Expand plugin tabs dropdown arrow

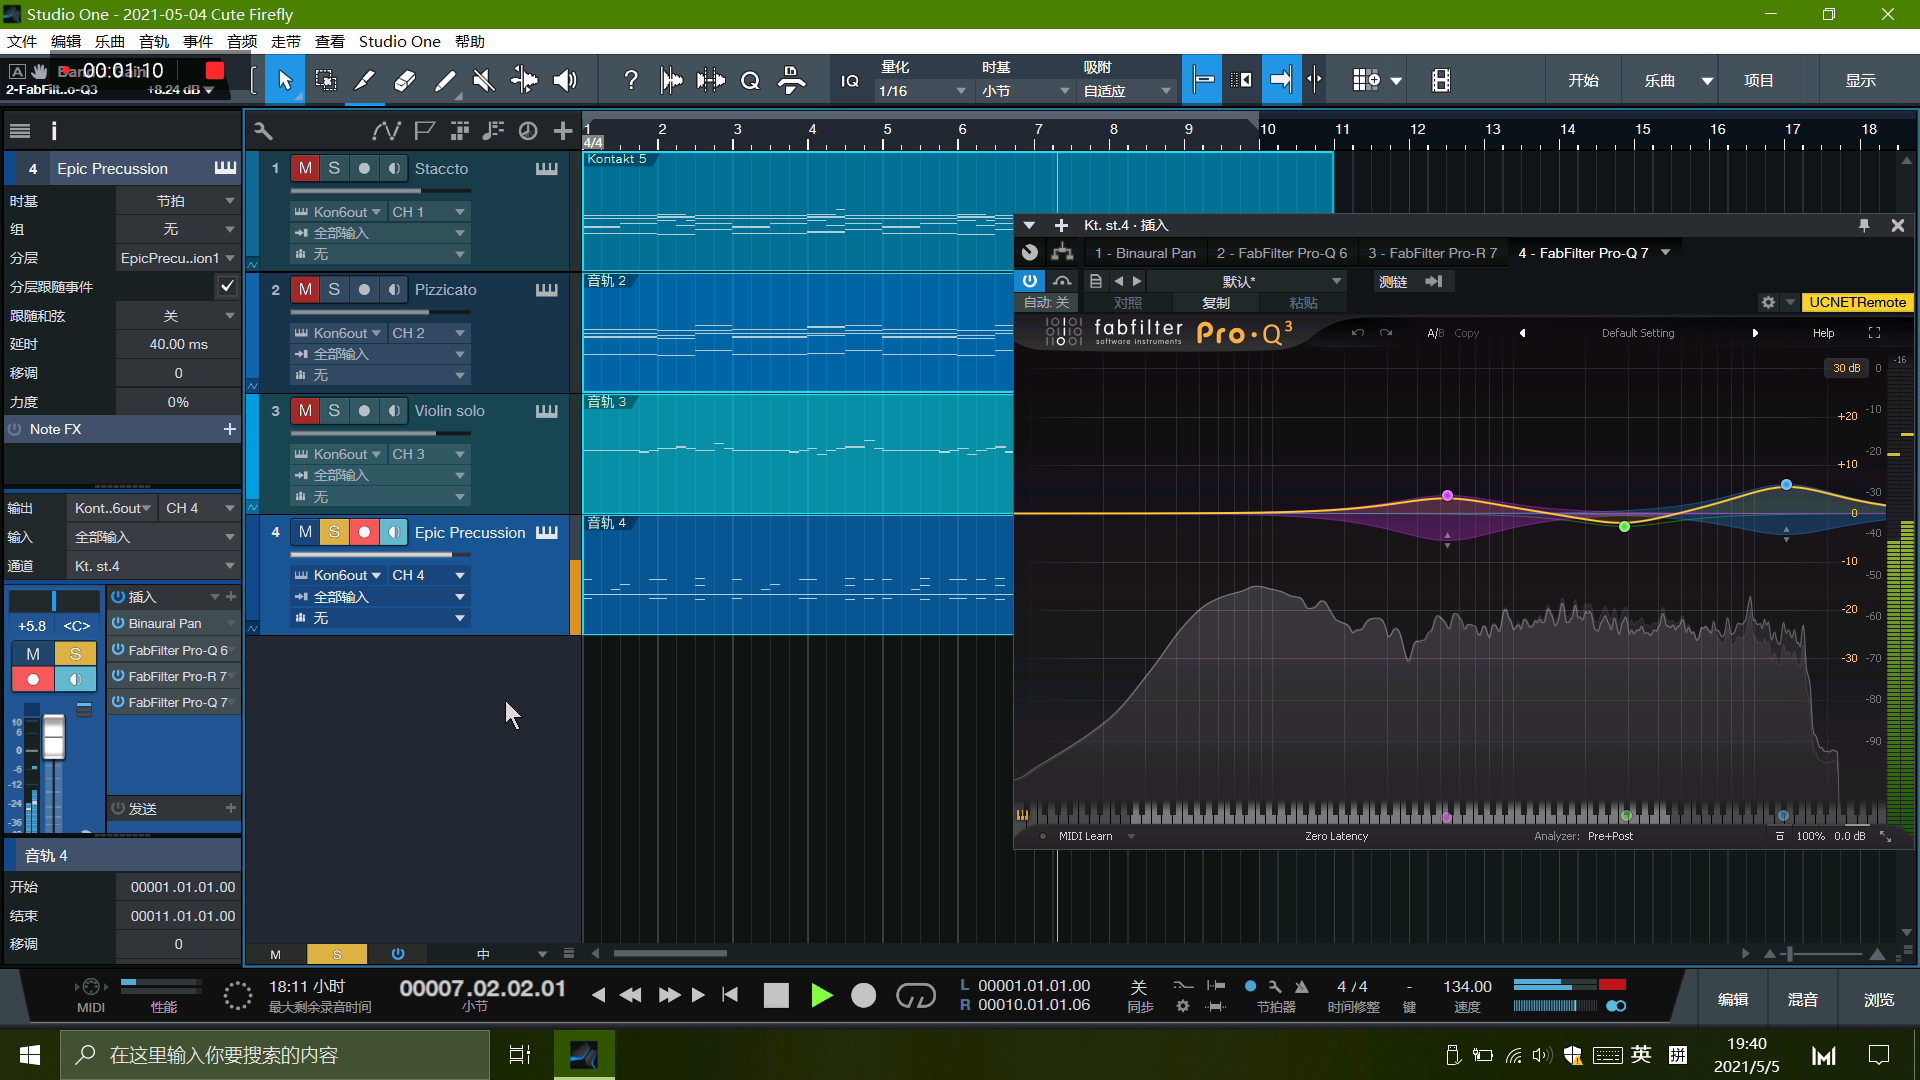click(1665, 253)
